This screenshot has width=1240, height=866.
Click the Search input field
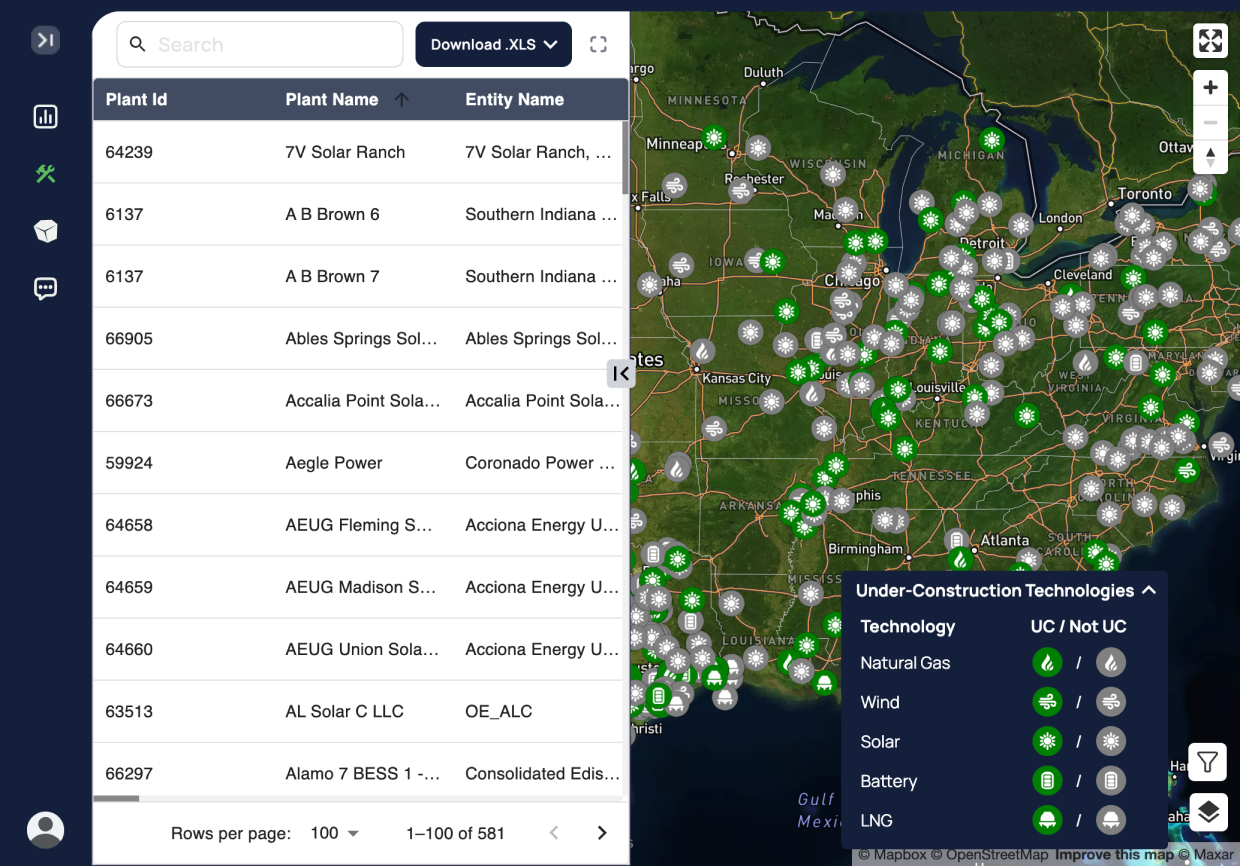[259, 44]
